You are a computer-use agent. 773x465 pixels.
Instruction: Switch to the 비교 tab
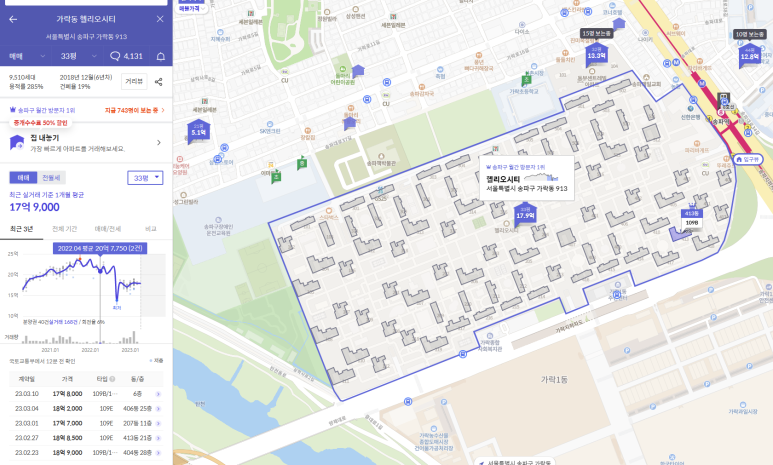tap(151, 229)
